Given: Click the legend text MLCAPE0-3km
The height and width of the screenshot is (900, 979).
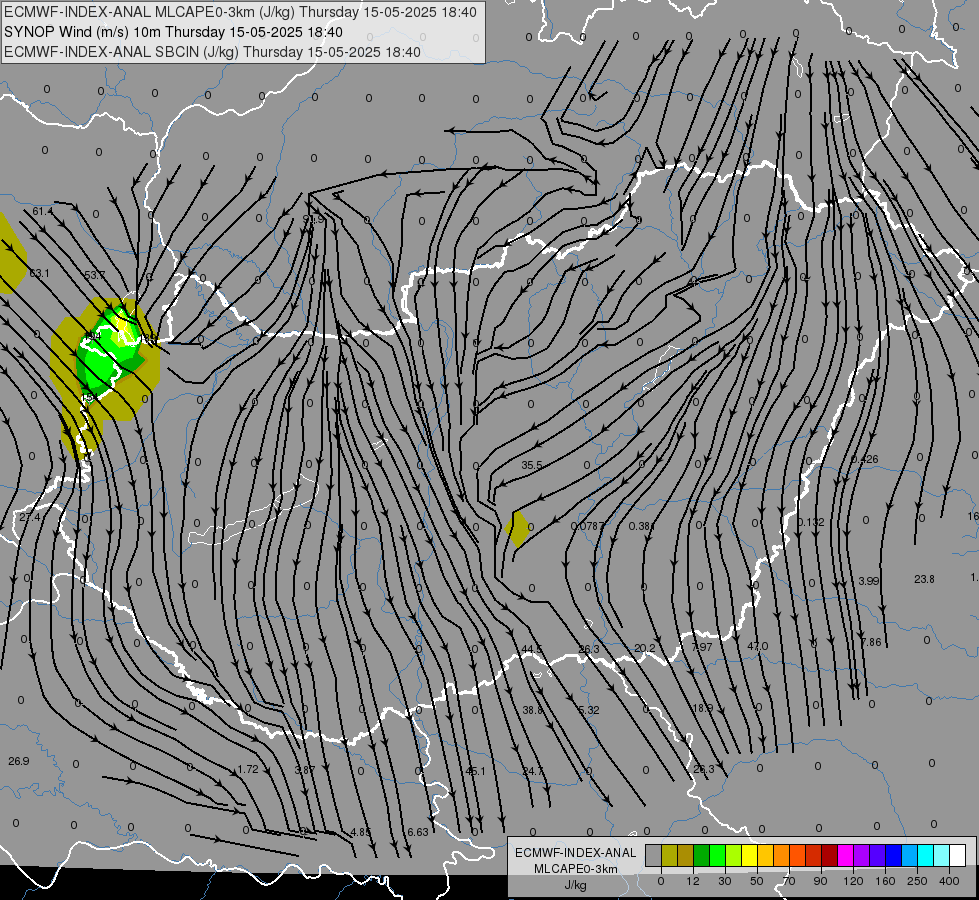Looking at the screenshot, I should pyautogui.click(x=575, y=869).
